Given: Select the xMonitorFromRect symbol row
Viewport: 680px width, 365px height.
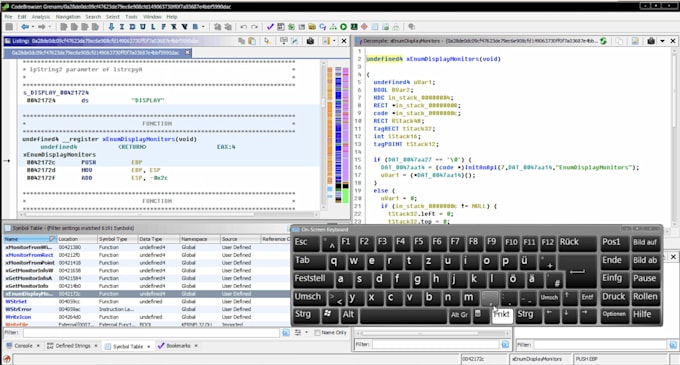Looking at the screenshot, I should click(x=146, y=255).
